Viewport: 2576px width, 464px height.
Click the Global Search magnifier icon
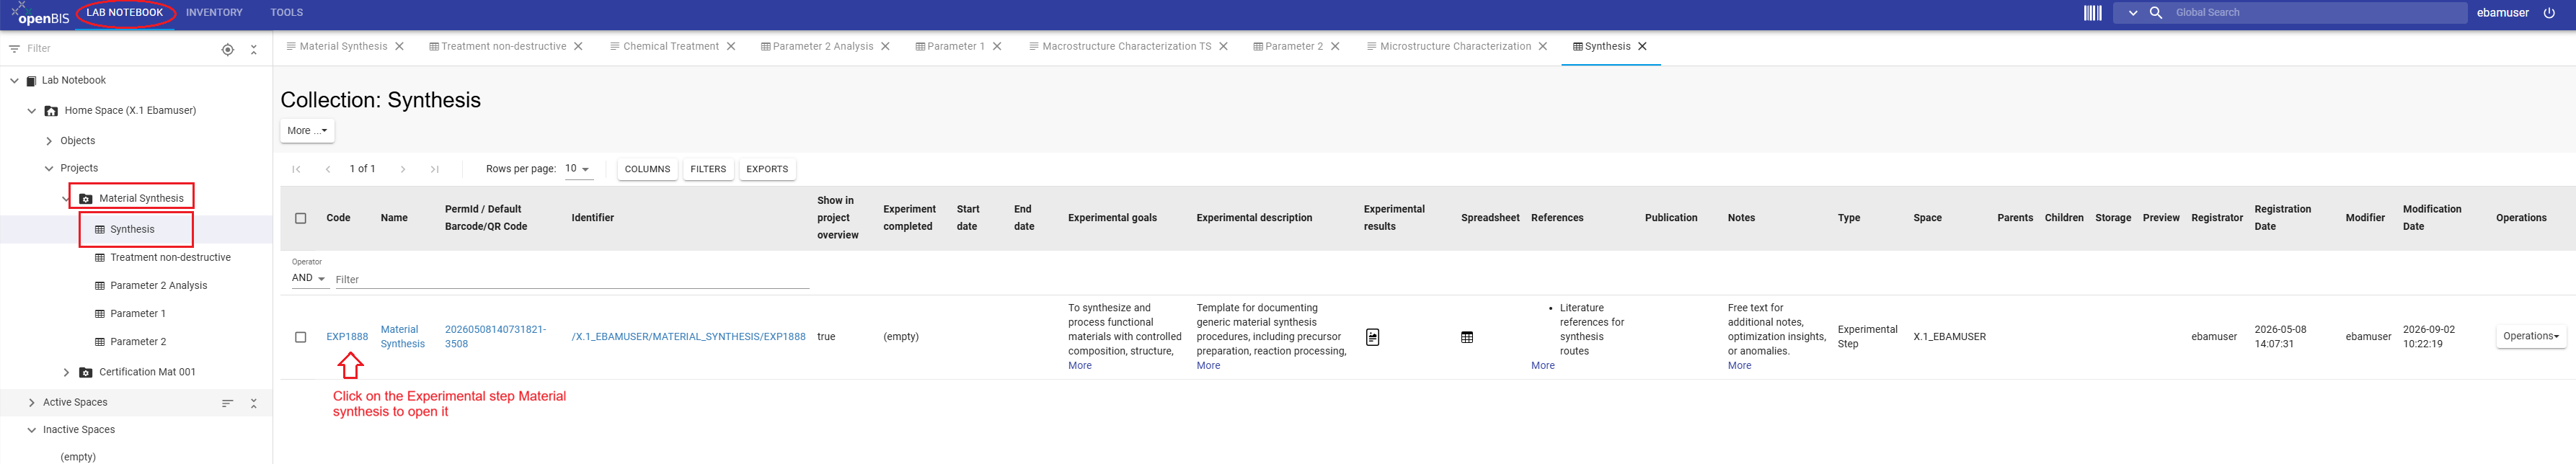click(x=2156, y=13)
